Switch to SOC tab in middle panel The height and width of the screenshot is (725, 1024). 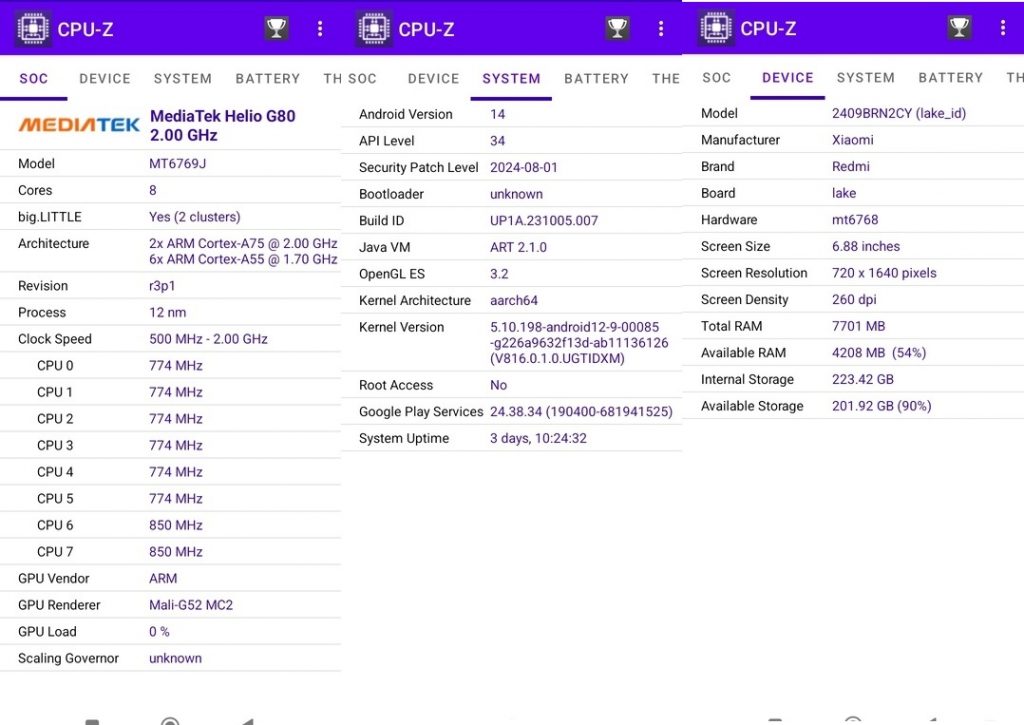(x=362, y=79)
